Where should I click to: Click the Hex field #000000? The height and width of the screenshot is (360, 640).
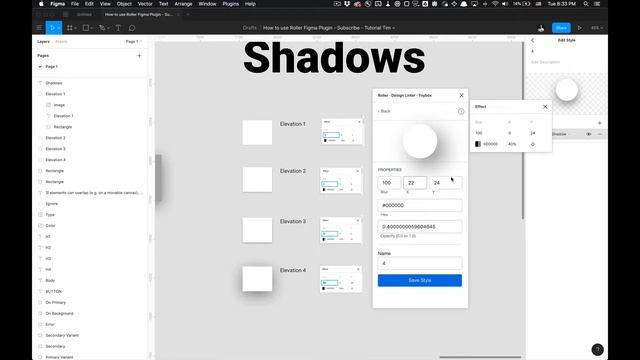point(420,205)
